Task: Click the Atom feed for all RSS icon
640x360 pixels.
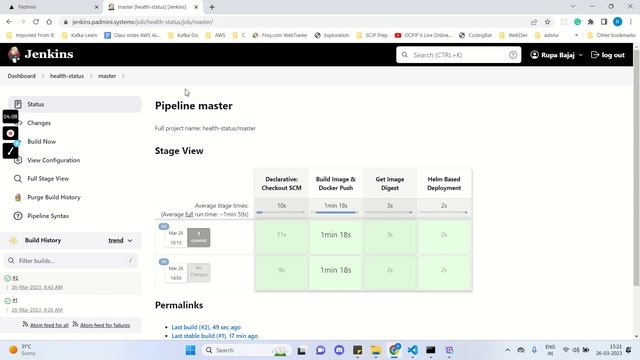Action: [x=25, y=324]
